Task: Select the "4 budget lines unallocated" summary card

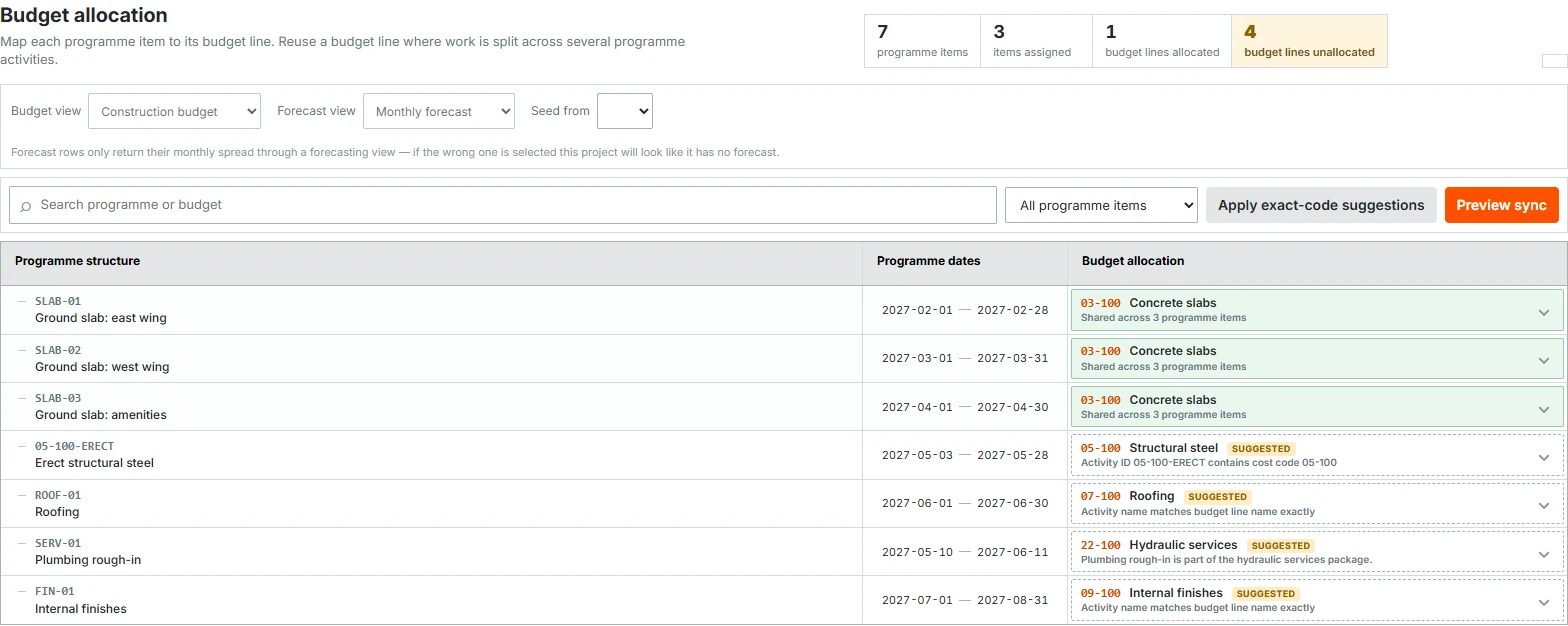Action: click(x=1309, y=41)
